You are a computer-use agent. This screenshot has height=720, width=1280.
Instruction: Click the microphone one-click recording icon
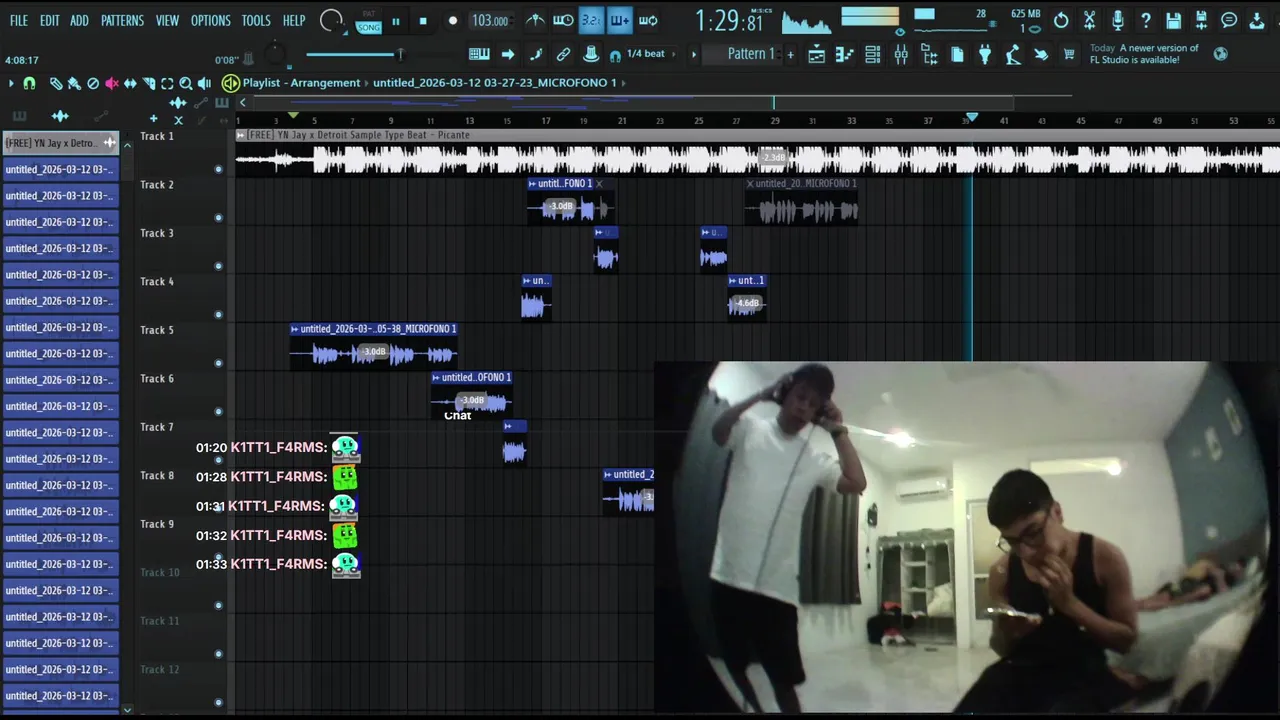click(x=1117, y=20)
